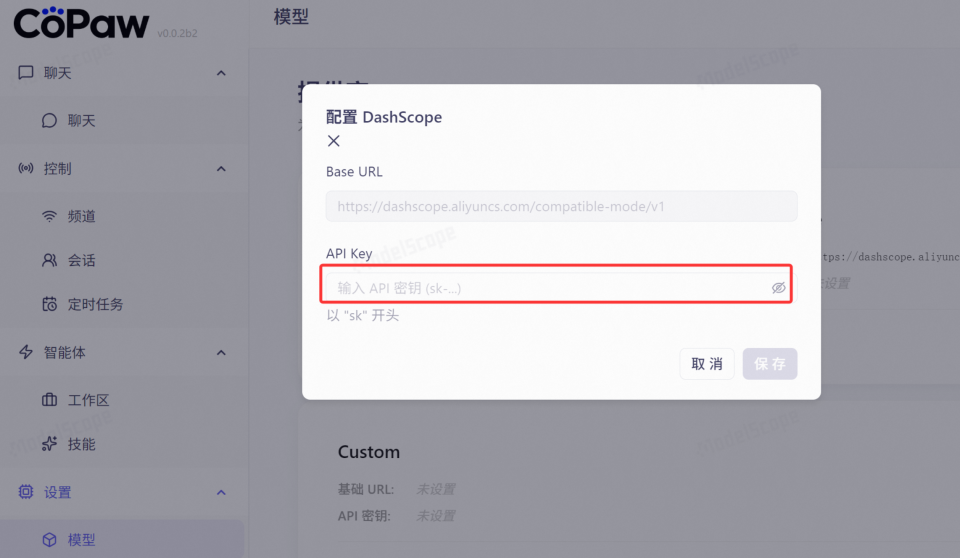Click the 基础 URL label in Custom card
This screenshot has height=558, width=960.
tap(366, 489)
